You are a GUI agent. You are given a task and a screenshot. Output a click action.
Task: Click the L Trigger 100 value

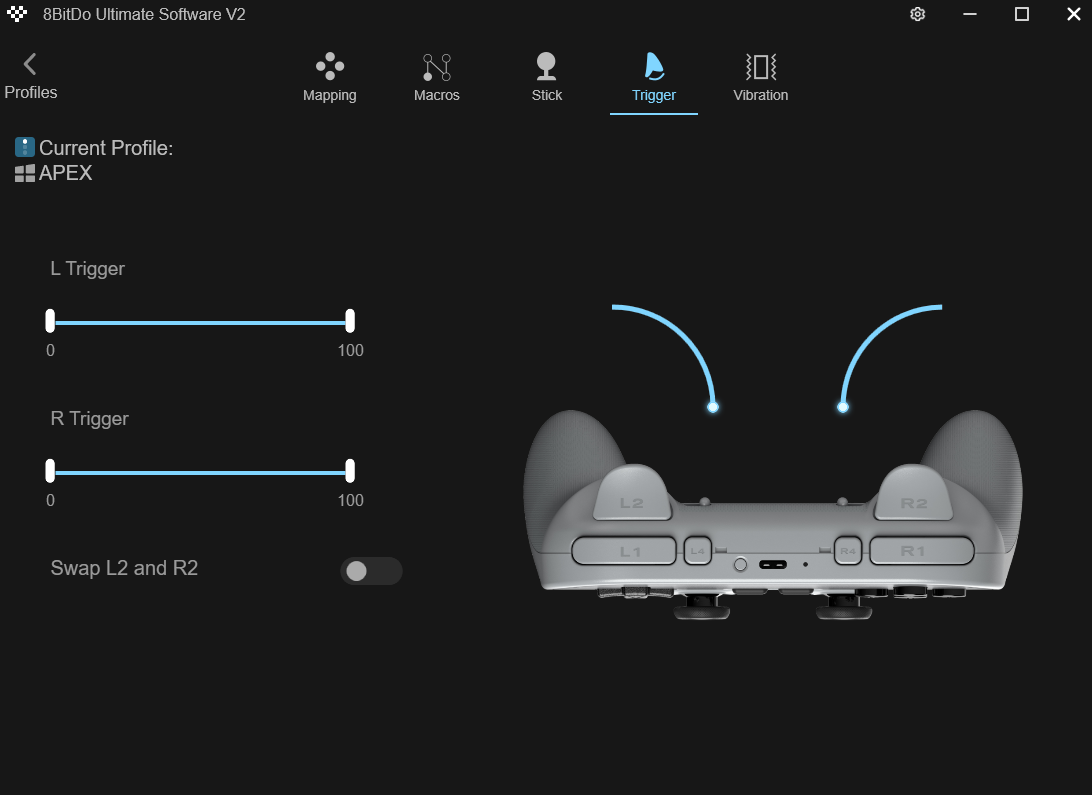(x=350, y=351)
